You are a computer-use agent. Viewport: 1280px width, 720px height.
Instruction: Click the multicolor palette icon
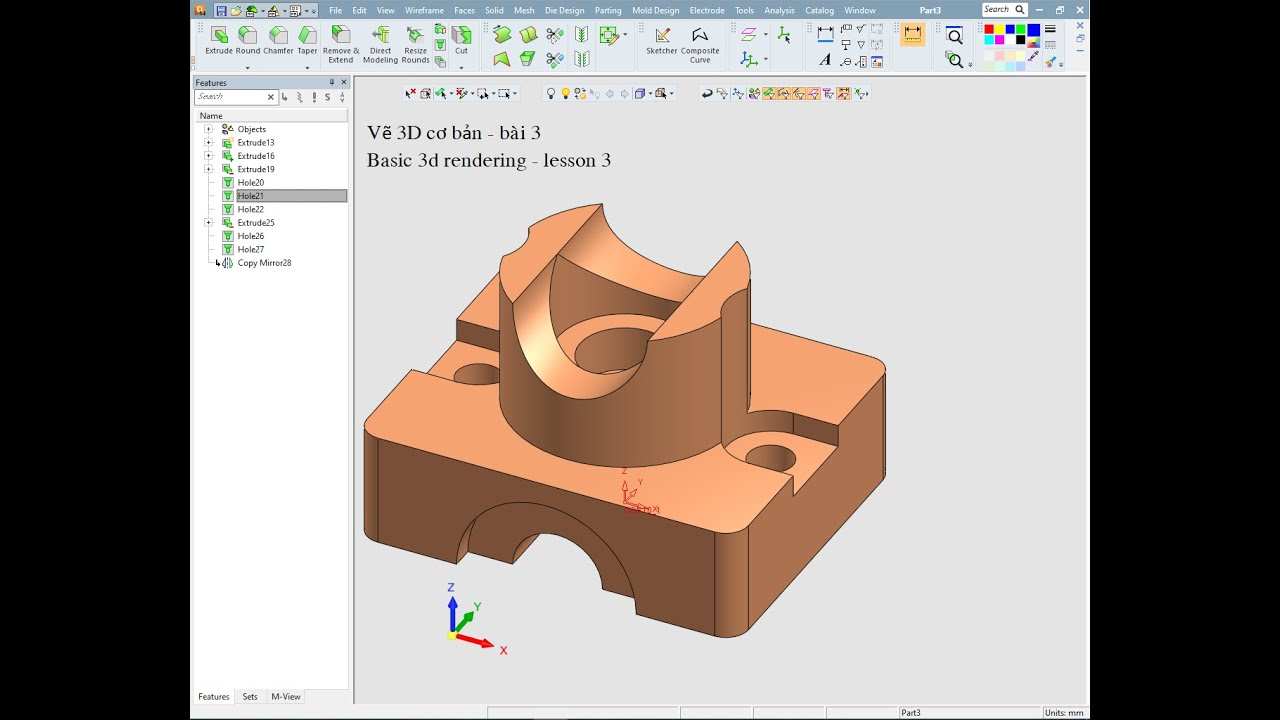(1033, 44)
